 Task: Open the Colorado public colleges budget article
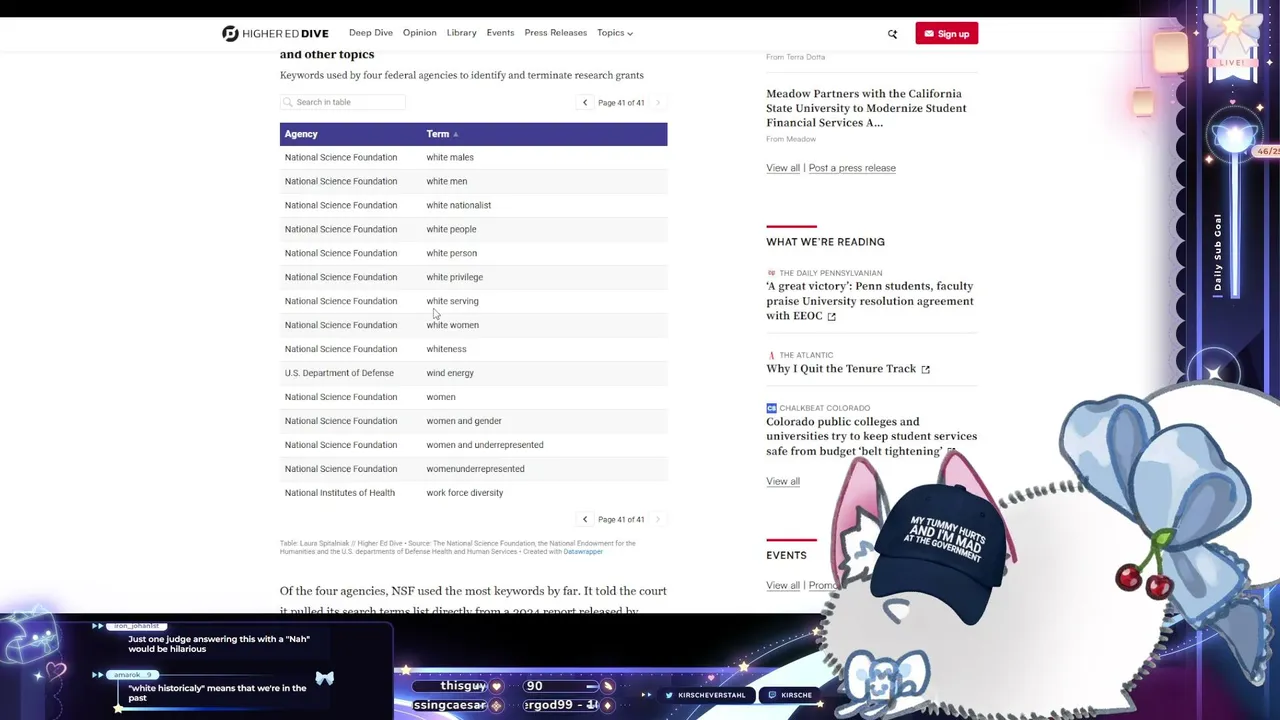(x=872, y=436)
